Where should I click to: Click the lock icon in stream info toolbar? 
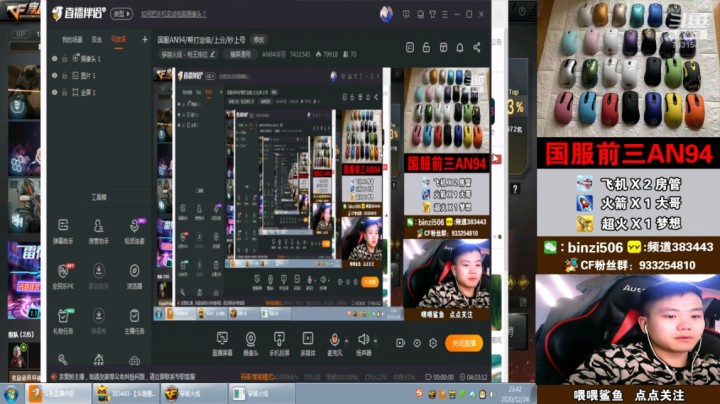[x=427, y=47]
